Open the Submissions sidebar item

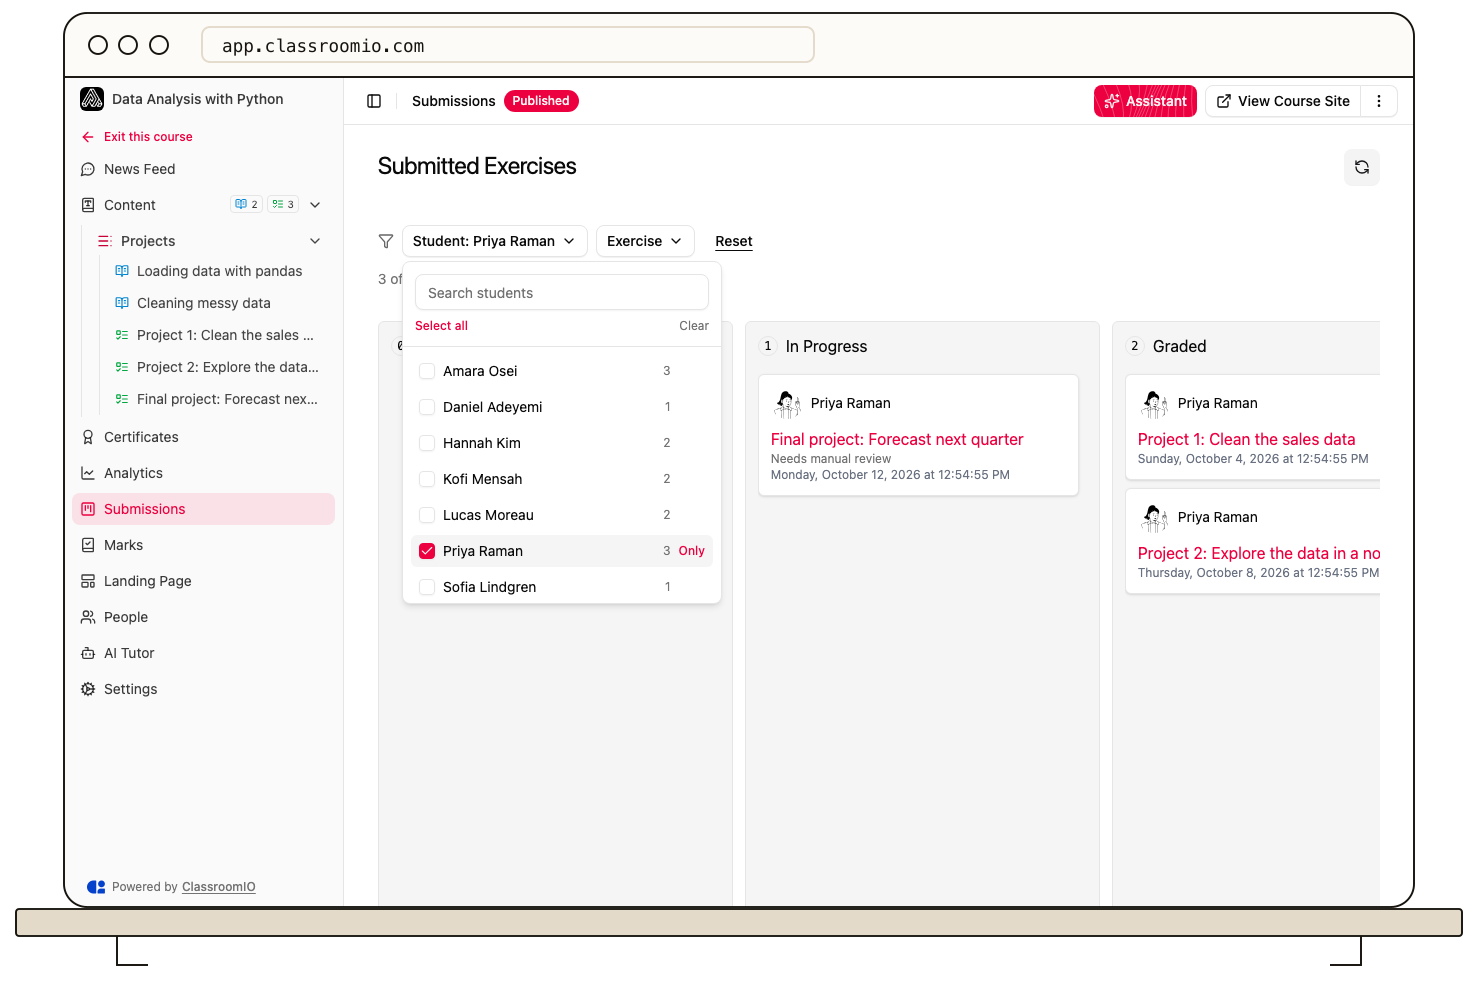coord(203,509)
